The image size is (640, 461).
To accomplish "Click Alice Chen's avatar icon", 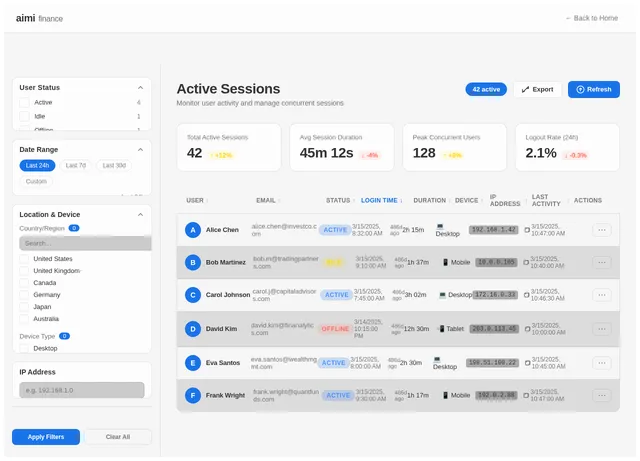I will pyautogui.click(x=193, y=230).
